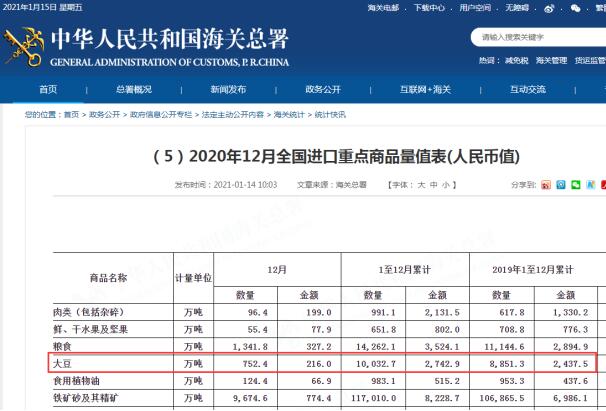Set font size to small (小)
Viewport: 606px width, 411px height.
[446, 185]
